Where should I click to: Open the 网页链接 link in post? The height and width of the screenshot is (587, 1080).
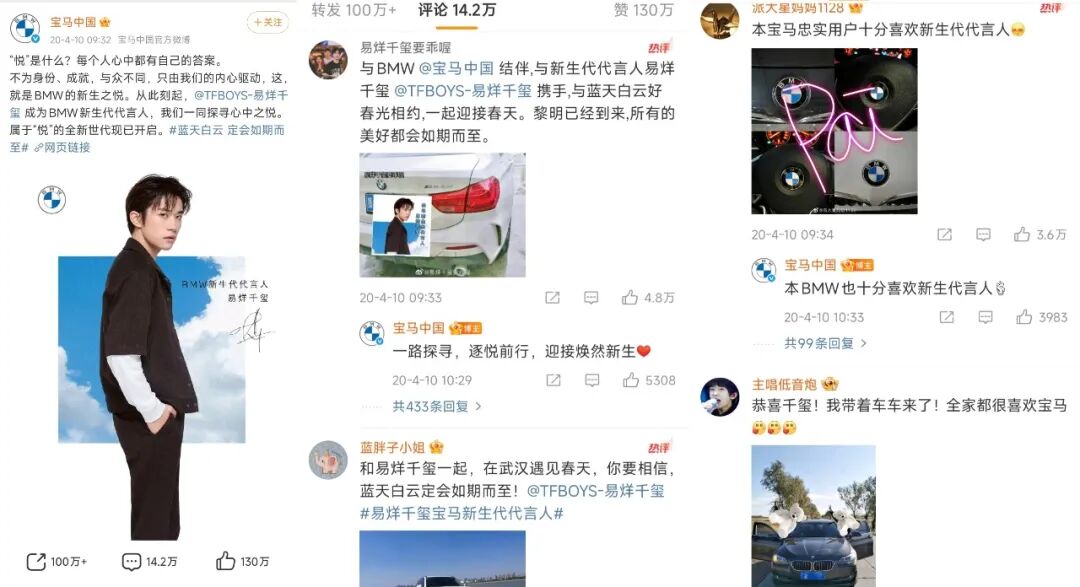tap(62, 147)
